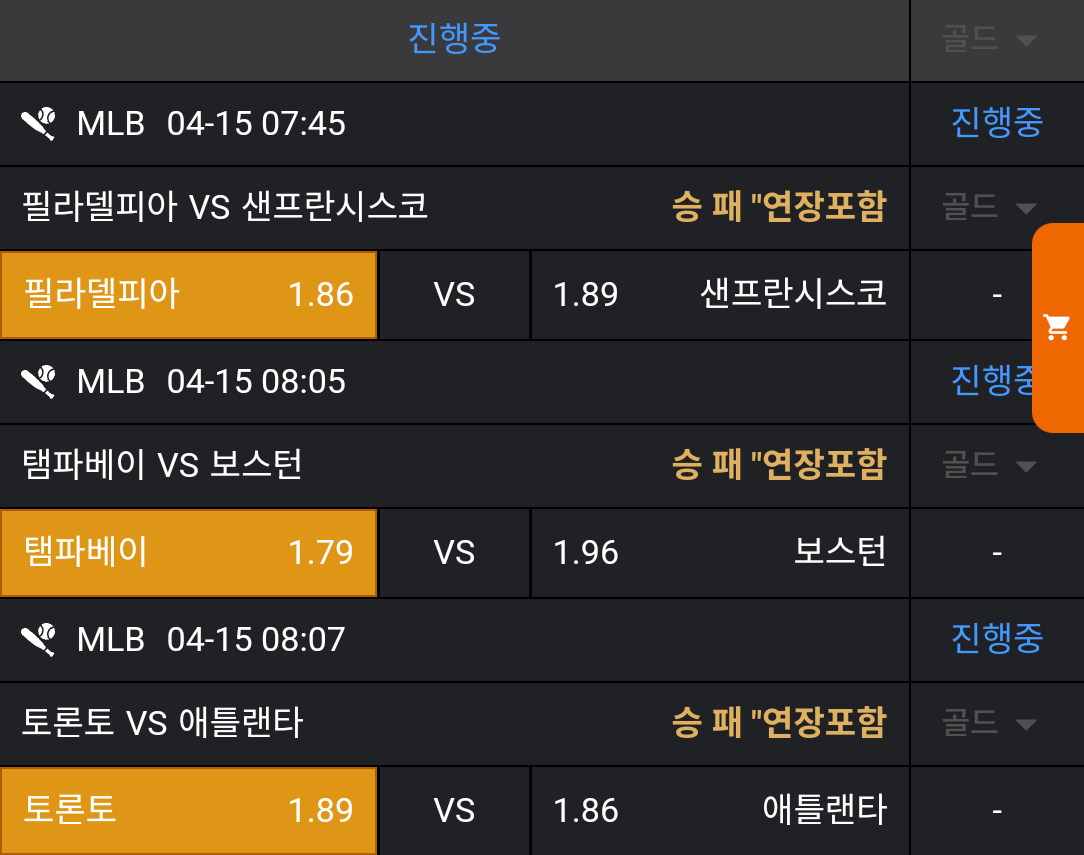Expand 골드 dropdown for 탬파베이 VS 보스턴
The image size is (1084, 855).
tap(988, 466)
